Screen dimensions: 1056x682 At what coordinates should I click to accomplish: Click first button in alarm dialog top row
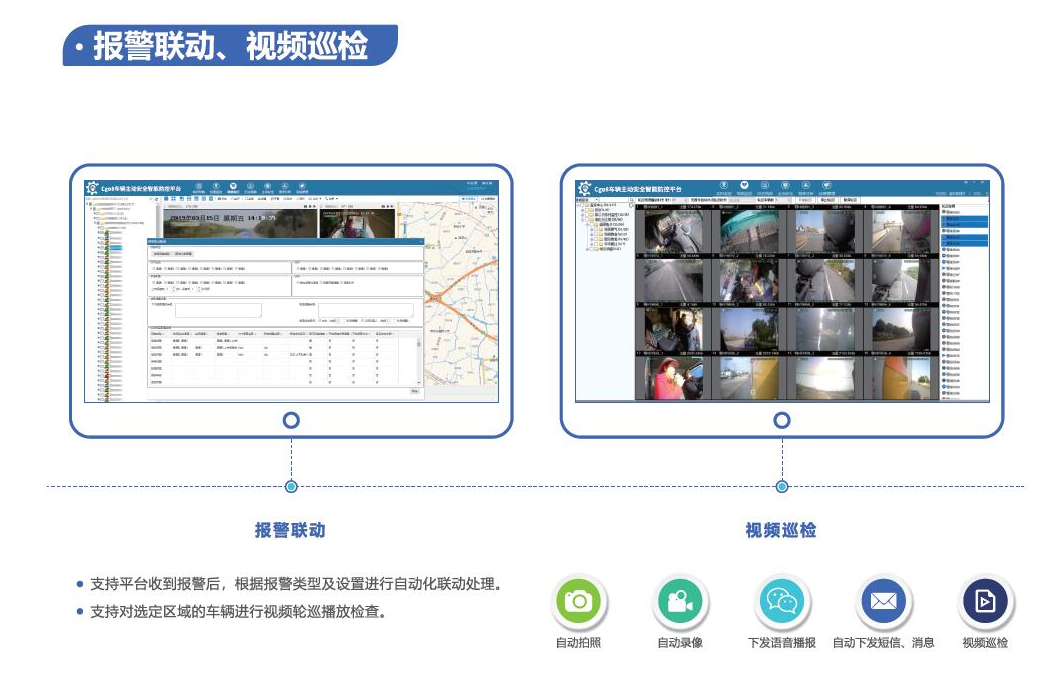coord(160,254)
